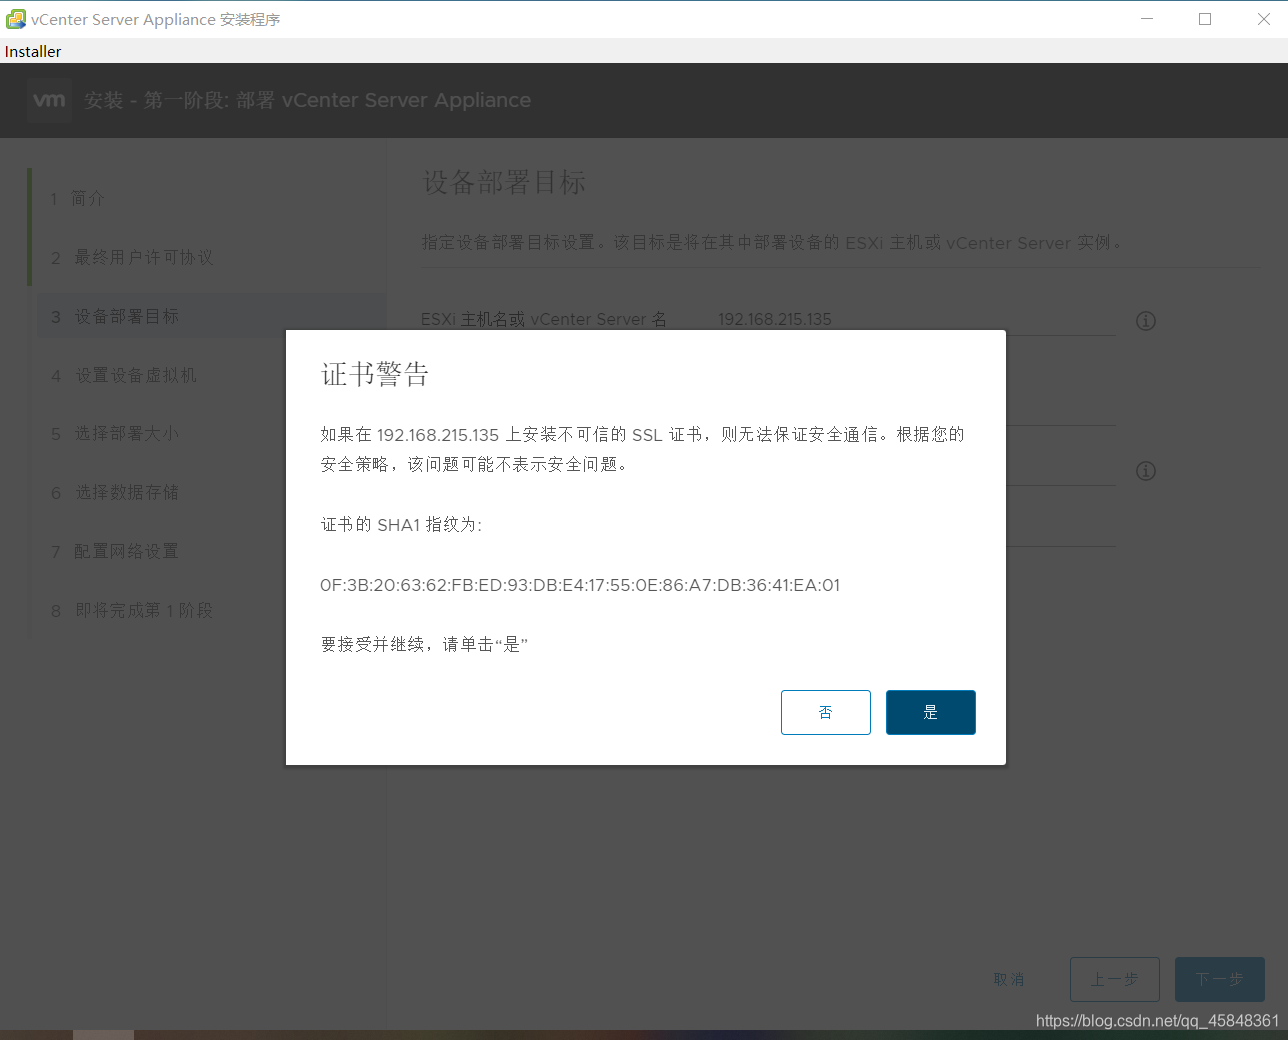
Task: Click the 下一步 (Next) button
Action: click(x=1220, y=979)
